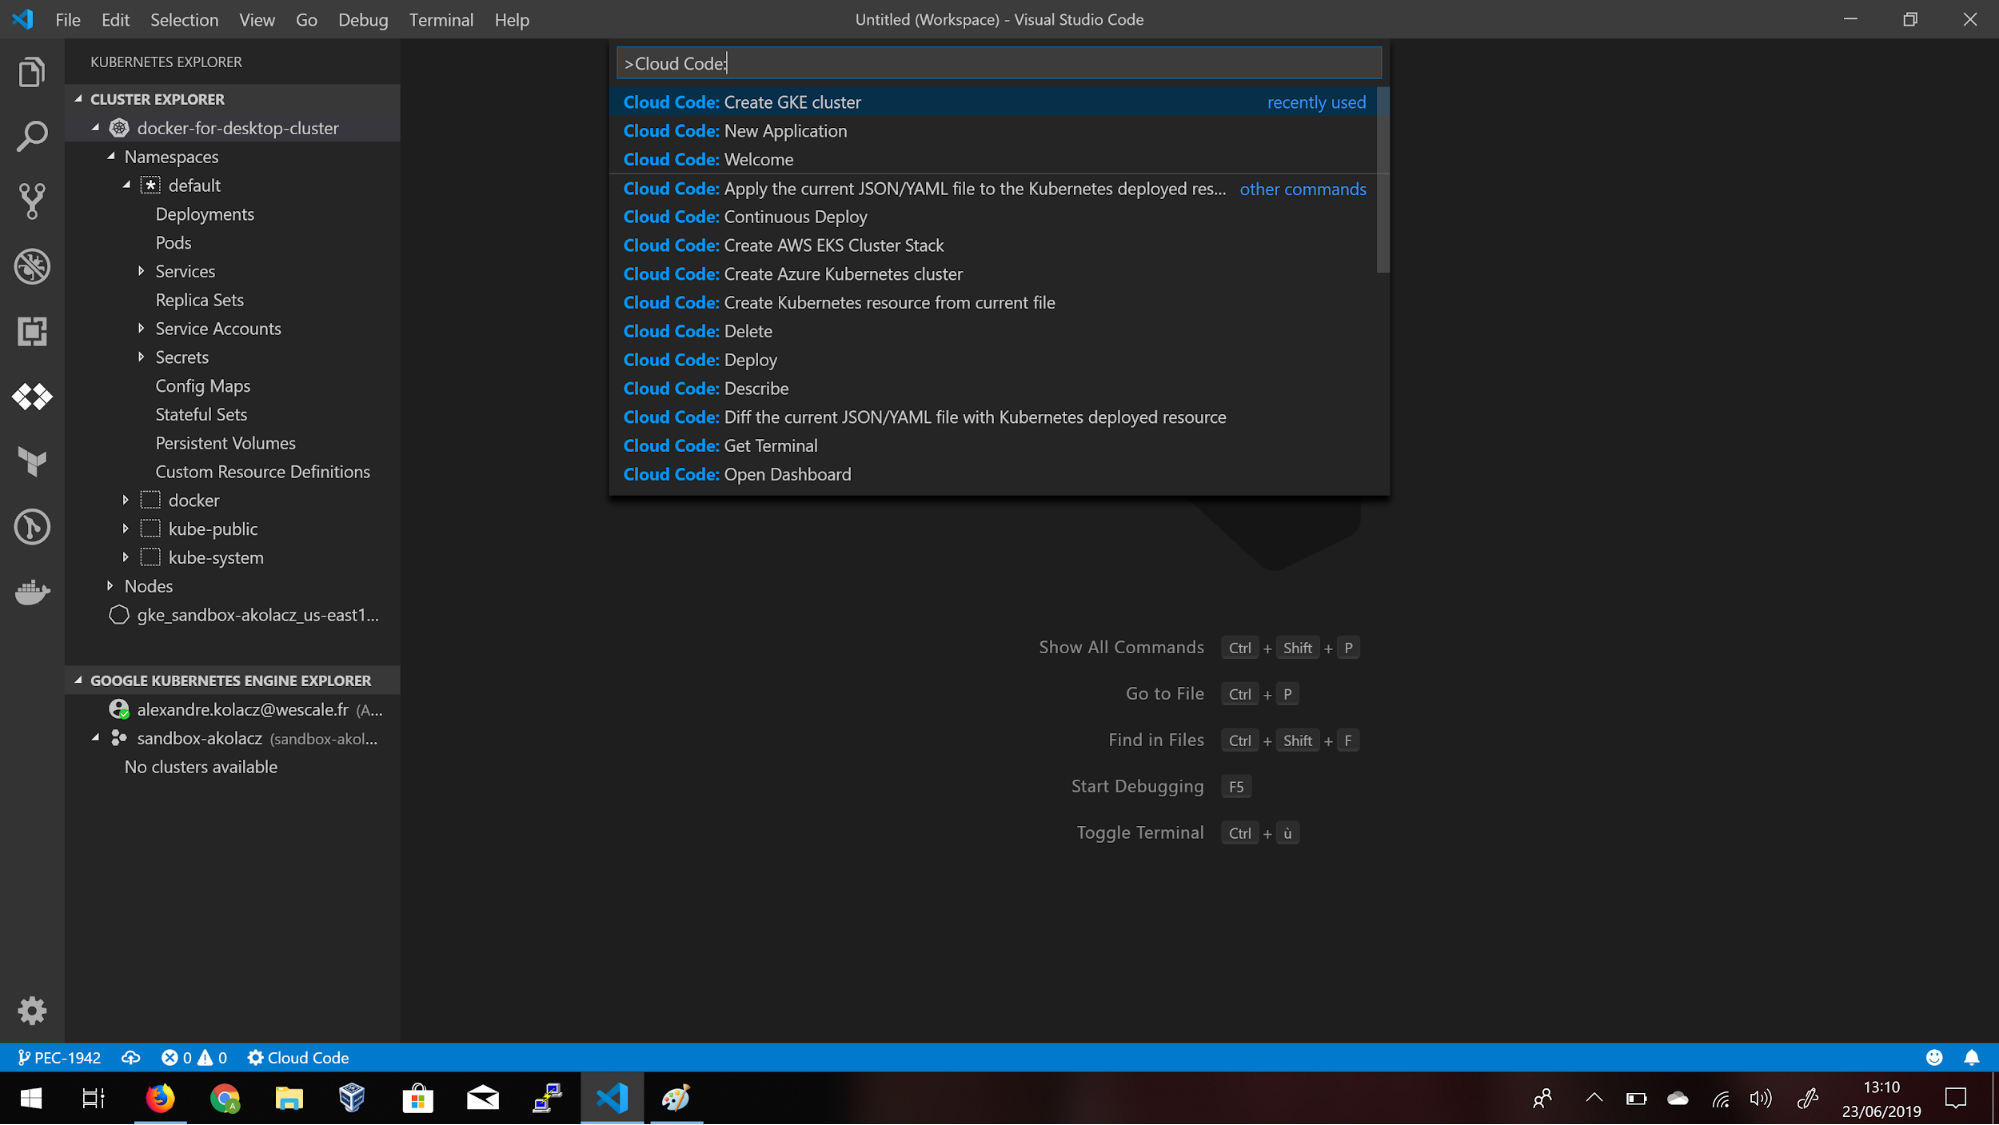Open notifications bell in status bar
Screen dimensions: 1999x1125
click(x=1971, y=1057)
